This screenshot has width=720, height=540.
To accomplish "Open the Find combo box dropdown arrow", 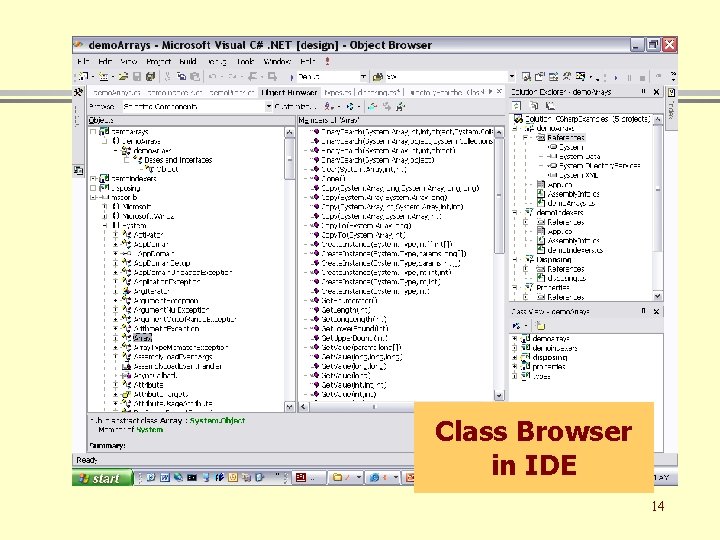I will click(512, 77).
